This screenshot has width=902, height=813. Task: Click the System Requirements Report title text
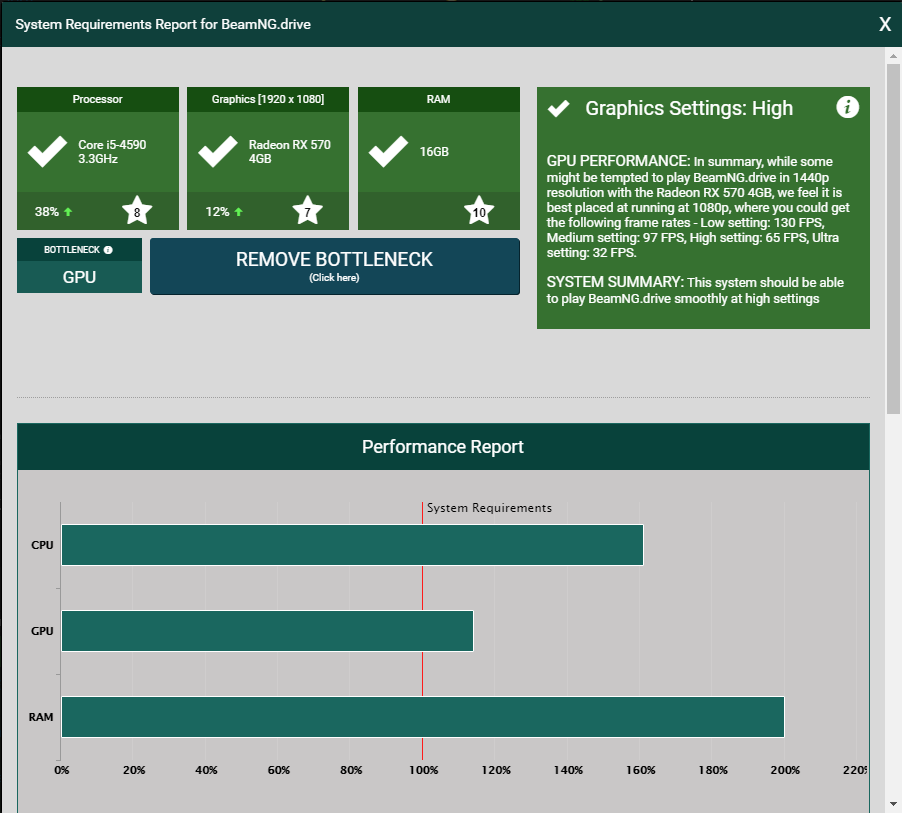[163, 24]
